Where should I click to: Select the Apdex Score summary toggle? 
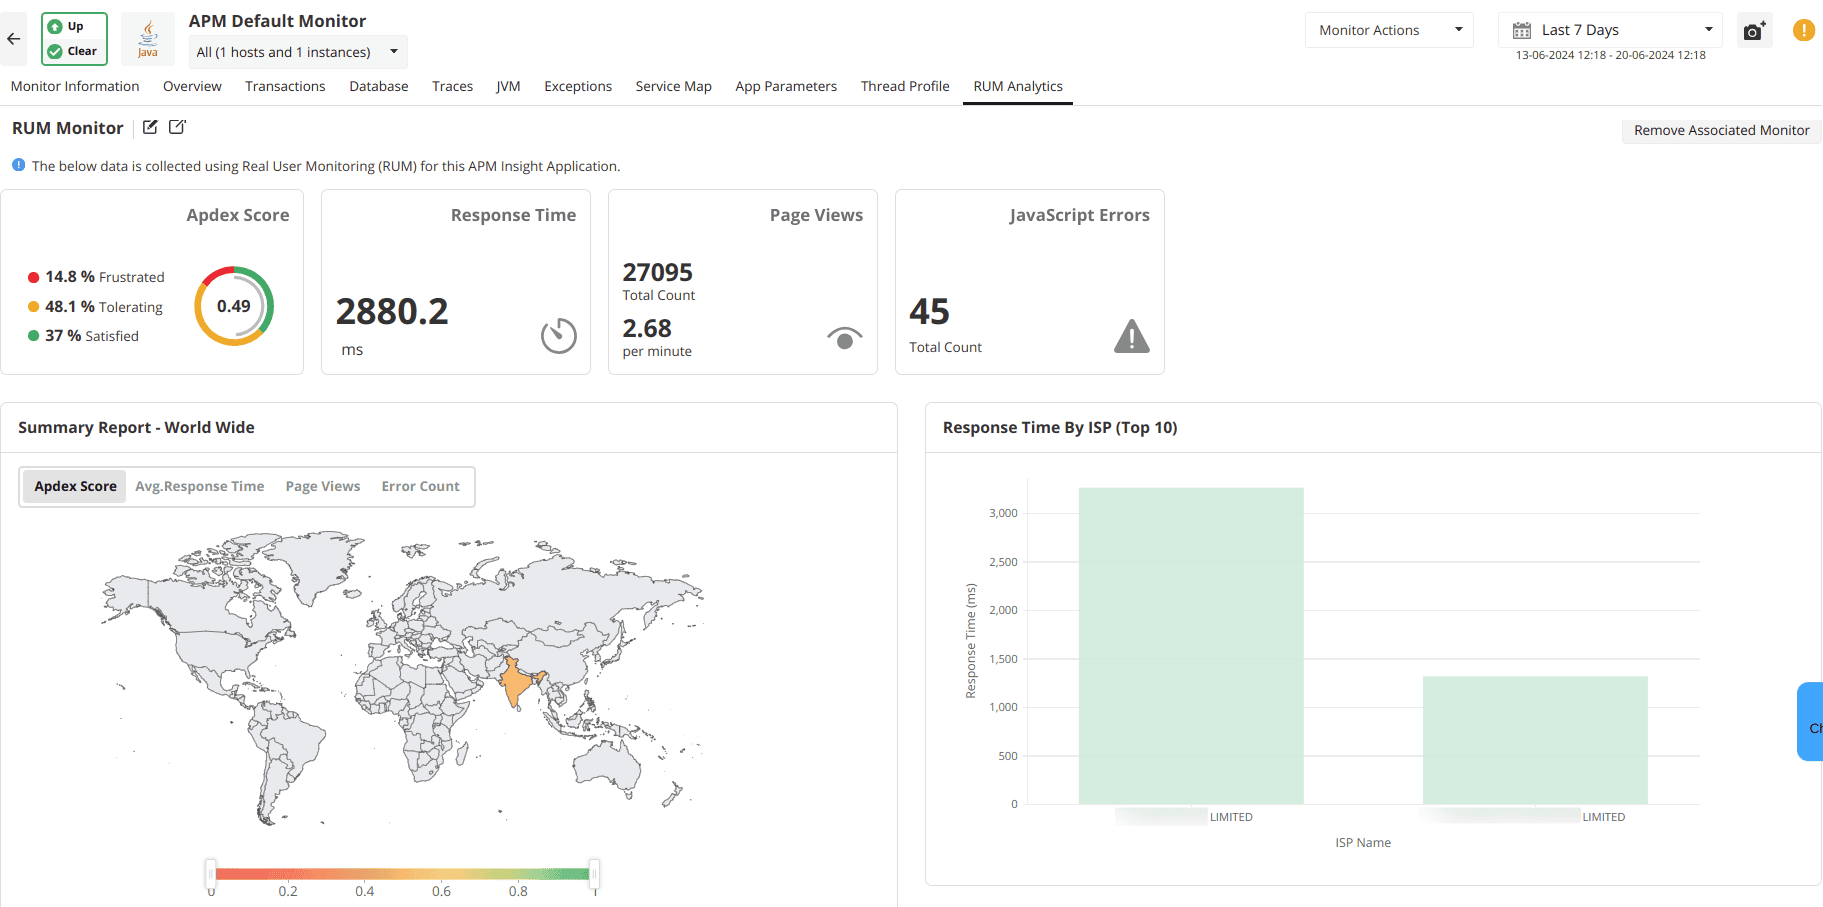point(74,486)
